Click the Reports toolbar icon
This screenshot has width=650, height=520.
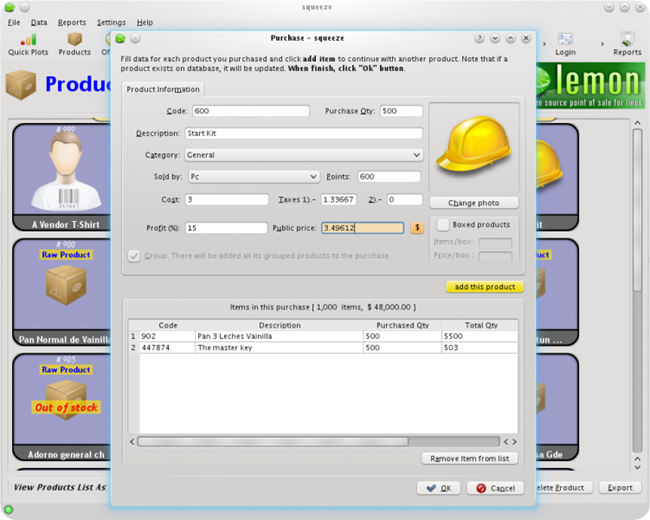point(627,43)
